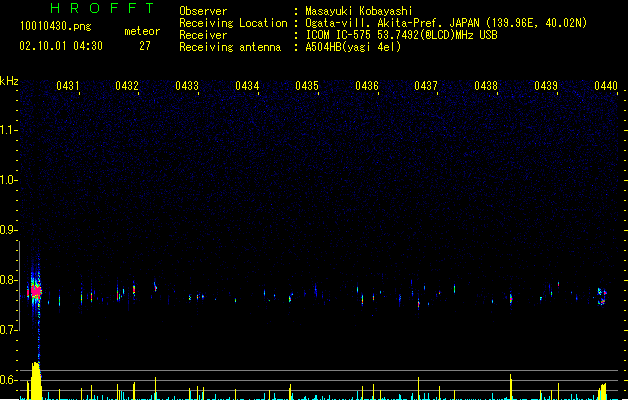
Task: Click the timestamp 02.10.01 04:30
Action: (61, 46)
